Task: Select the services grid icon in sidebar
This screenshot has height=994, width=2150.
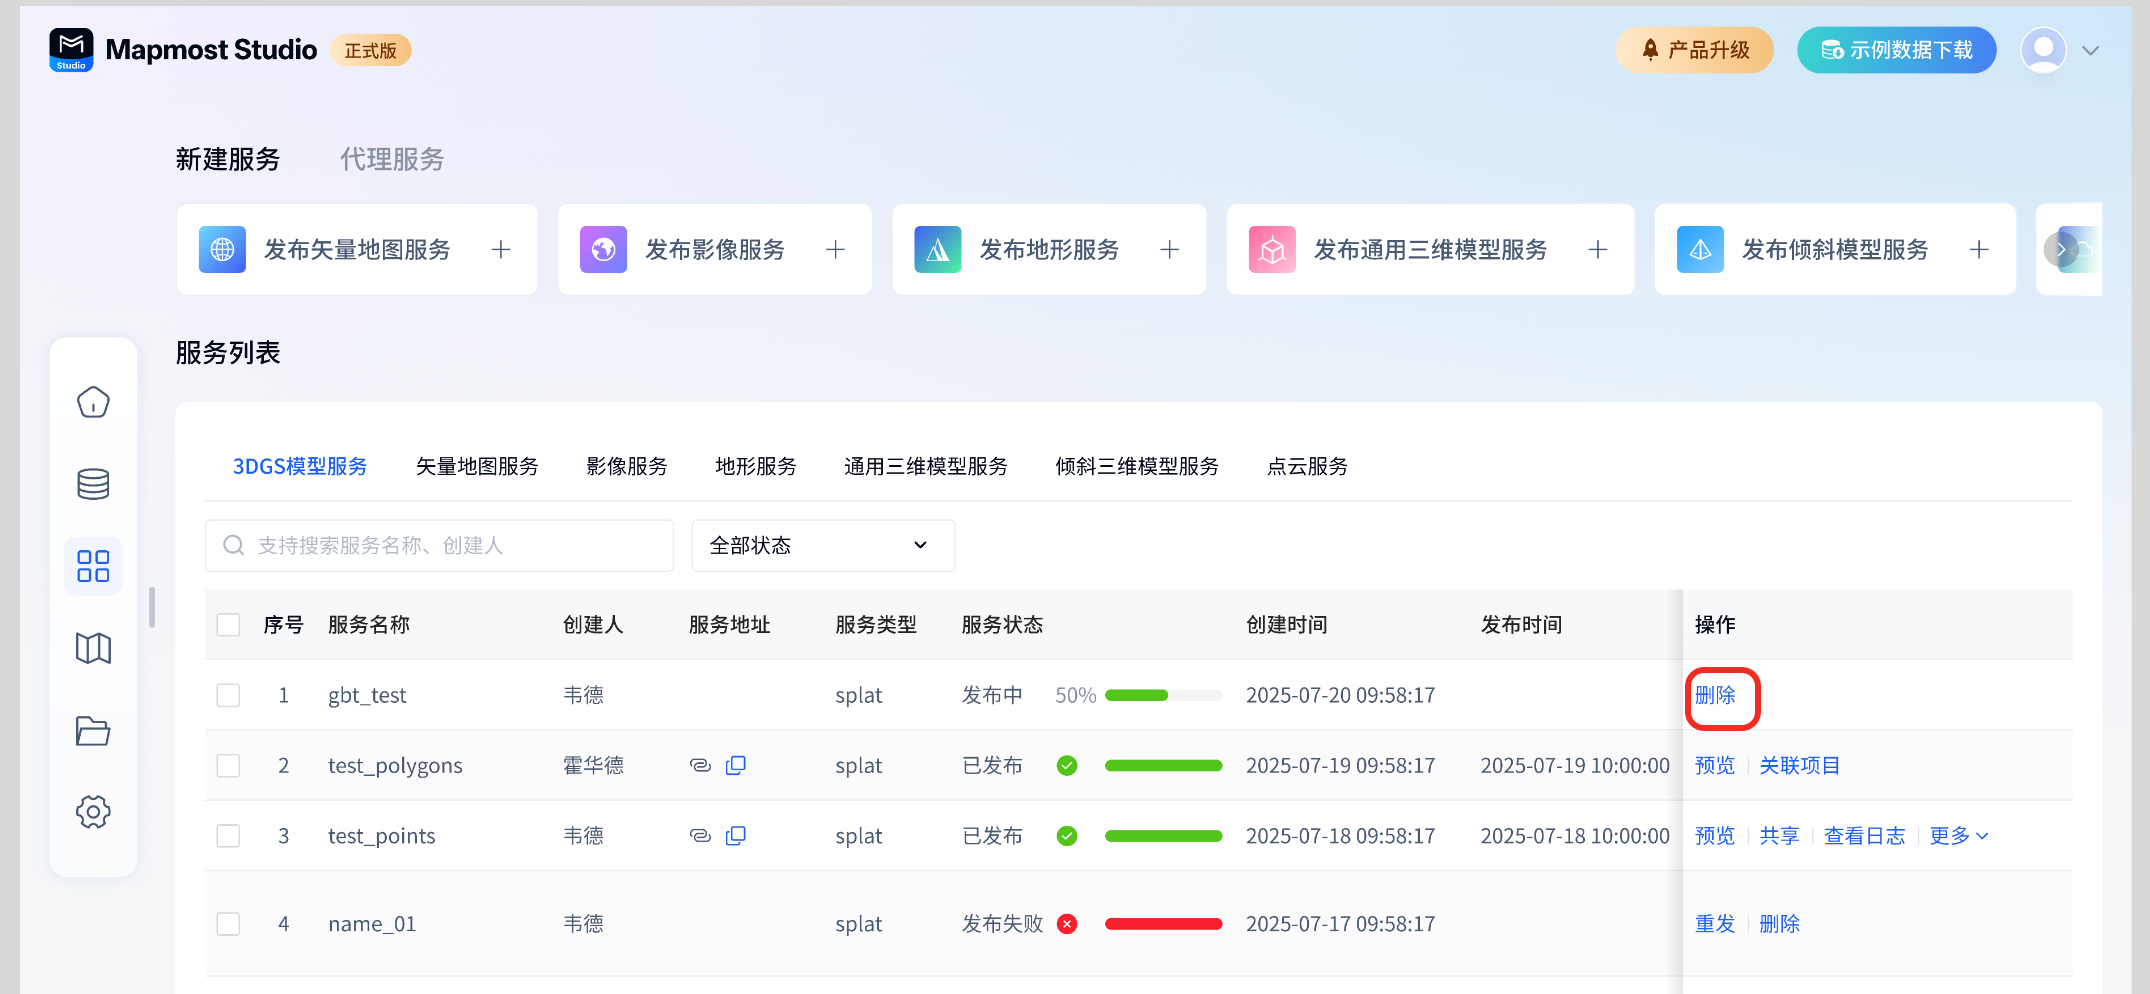Action: point(93,566)
